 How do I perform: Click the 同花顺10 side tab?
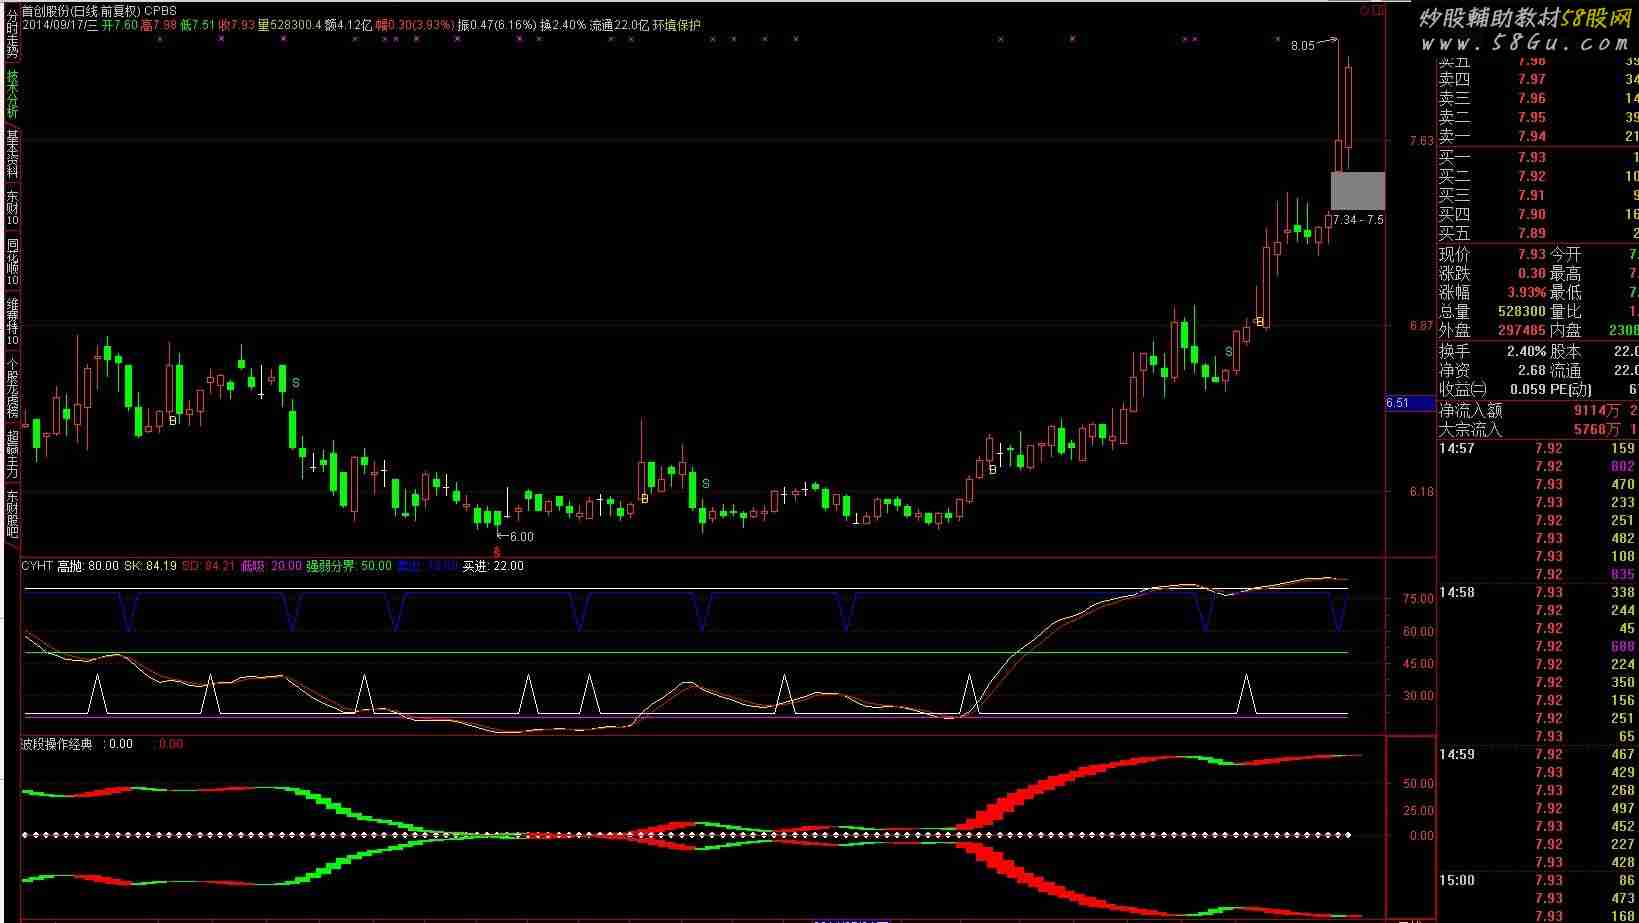pyautogui.click(x=12, y=261)
